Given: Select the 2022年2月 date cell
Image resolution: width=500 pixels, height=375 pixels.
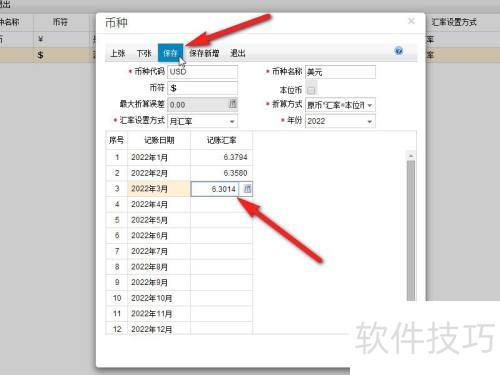Looking at the screenshot, I should (159, 173).
